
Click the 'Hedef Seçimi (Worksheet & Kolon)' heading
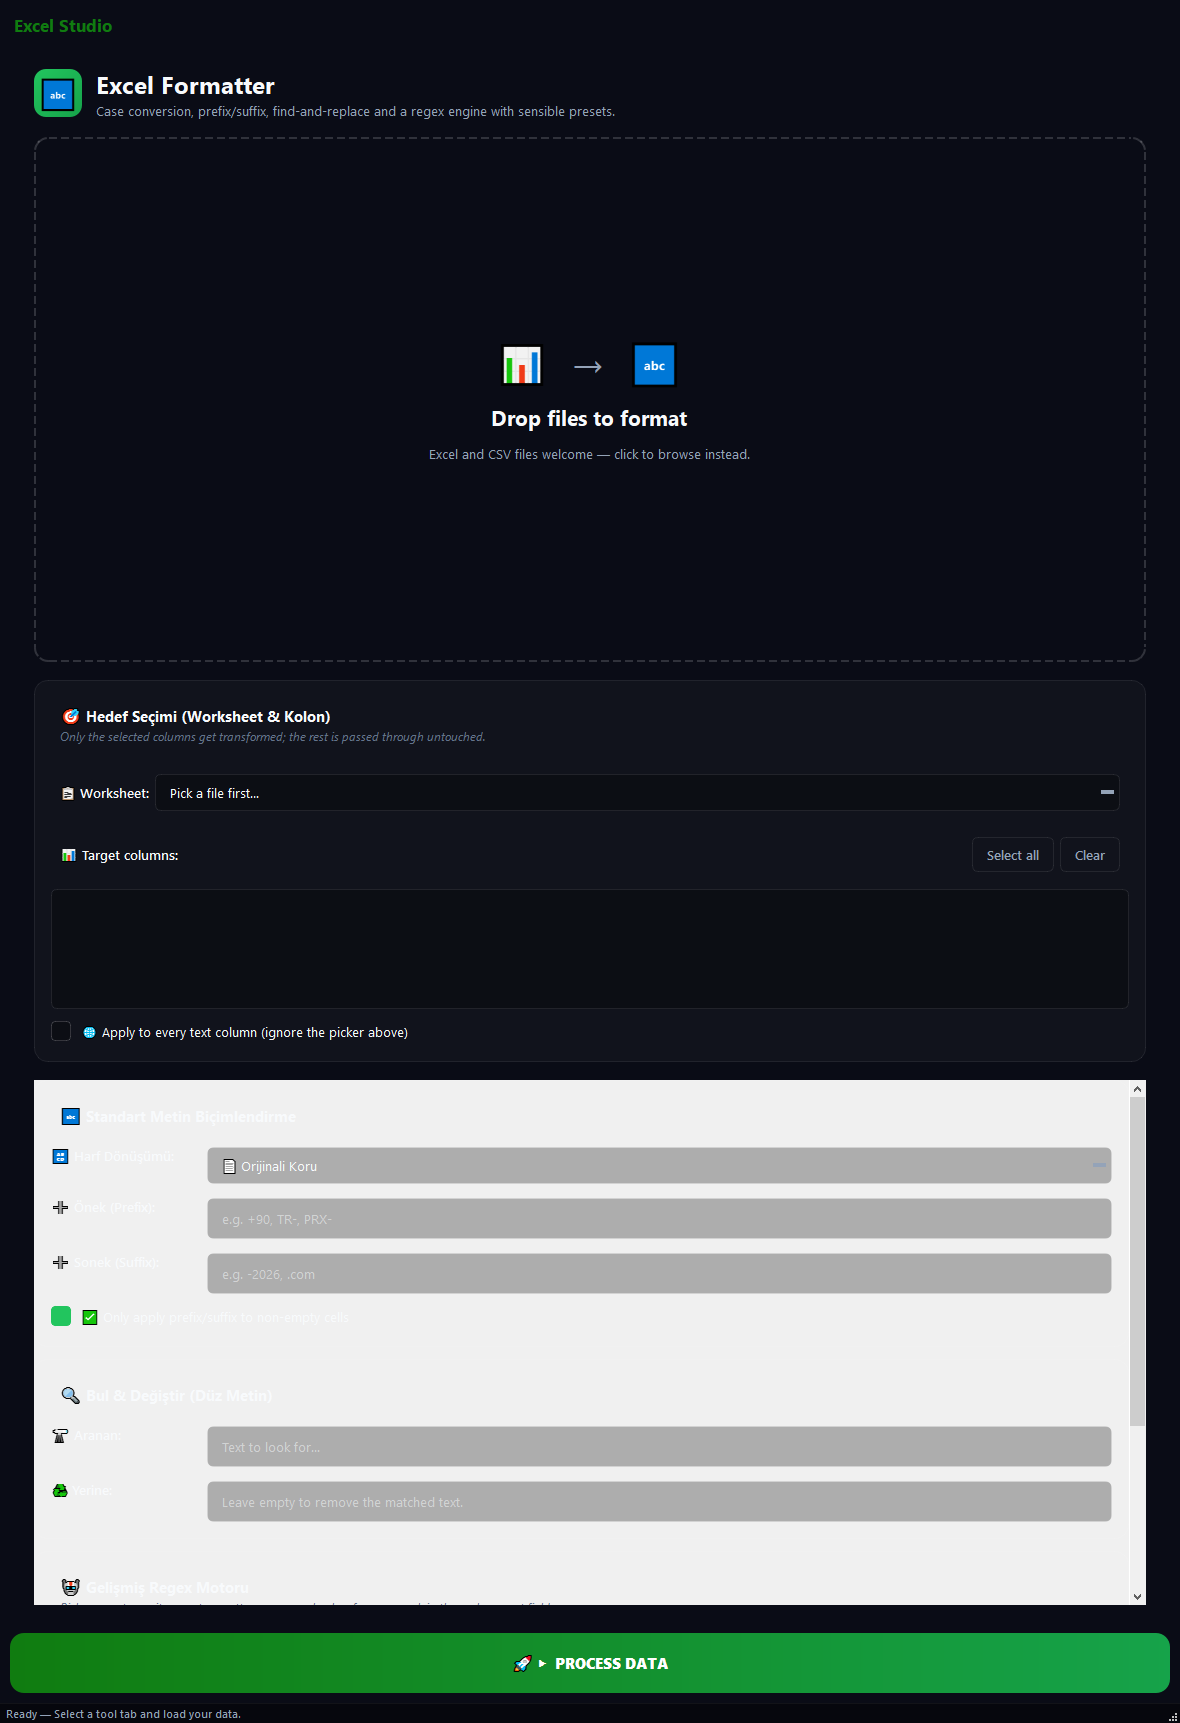coord(208,716)
